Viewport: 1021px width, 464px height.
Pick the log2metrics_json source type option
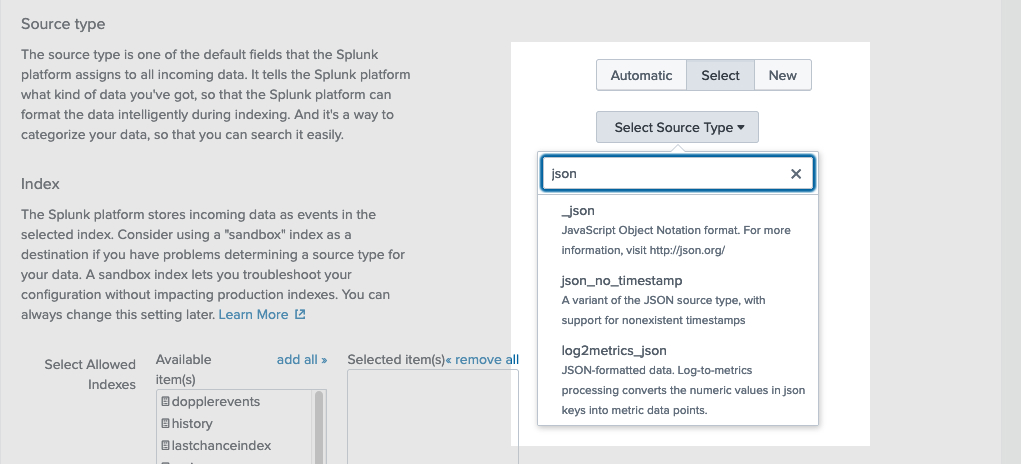[677, 380]
